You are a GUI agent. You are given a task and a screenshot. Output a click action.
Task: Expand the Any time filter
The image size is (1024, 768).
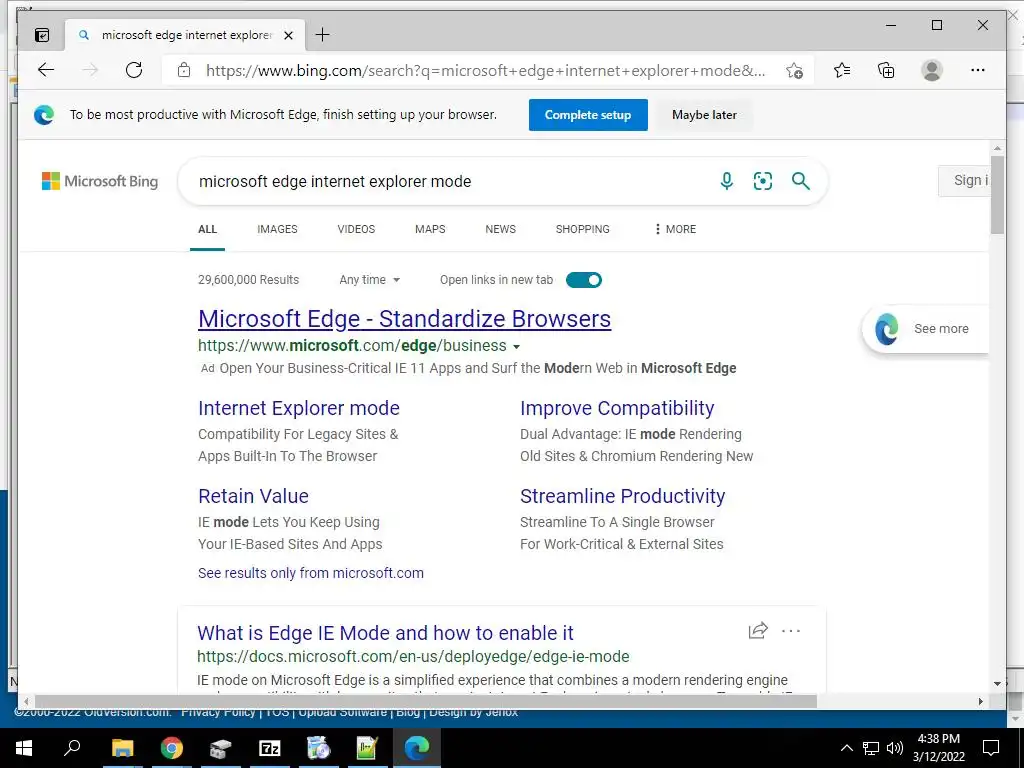coord(370,280)
